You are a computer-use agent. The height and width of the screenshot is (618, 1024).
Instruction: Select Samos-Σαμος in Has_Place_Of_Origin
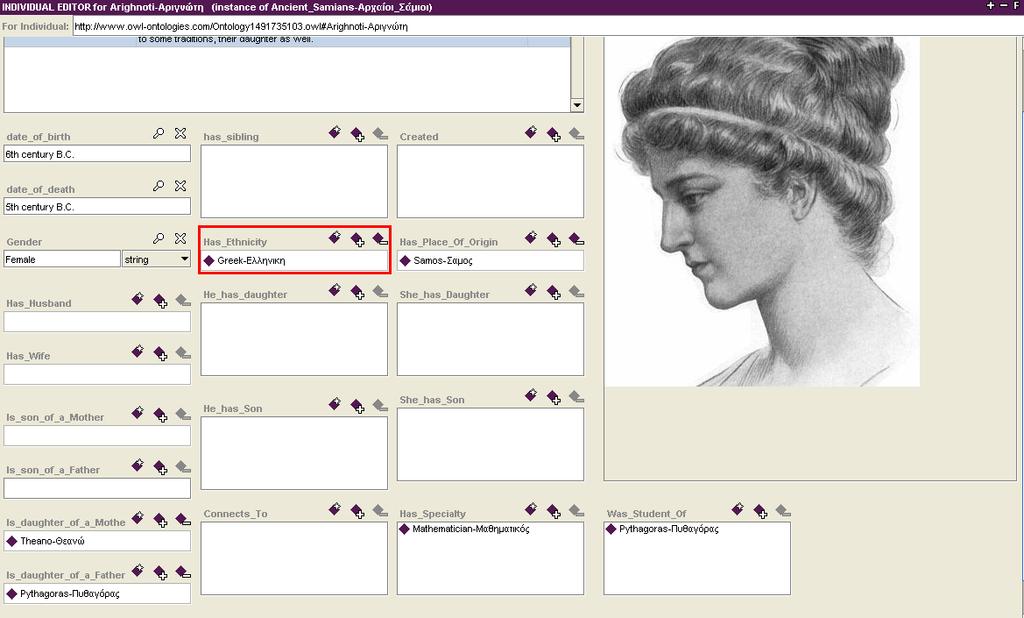(443, 261)
